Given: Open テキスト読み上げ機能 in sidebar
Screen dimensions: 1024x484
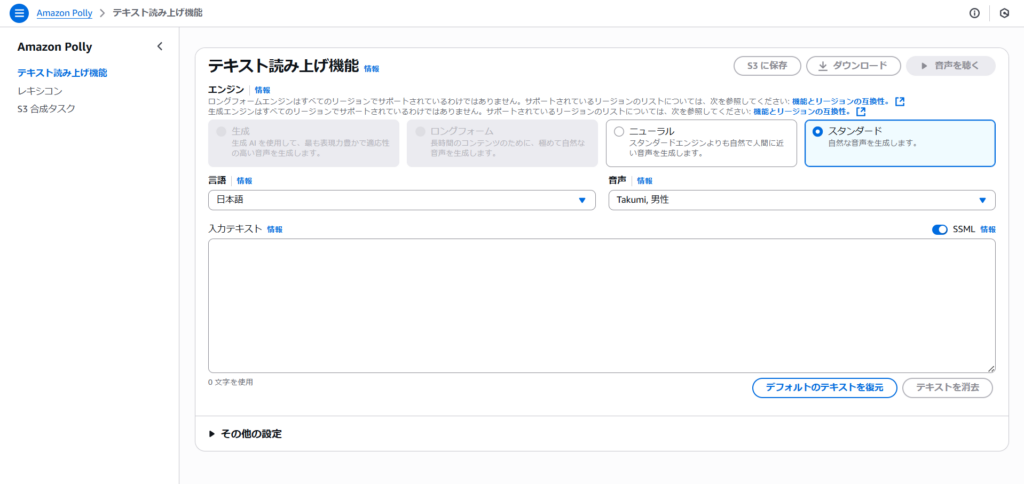Looking at the screenshot, I should [63, 73].
